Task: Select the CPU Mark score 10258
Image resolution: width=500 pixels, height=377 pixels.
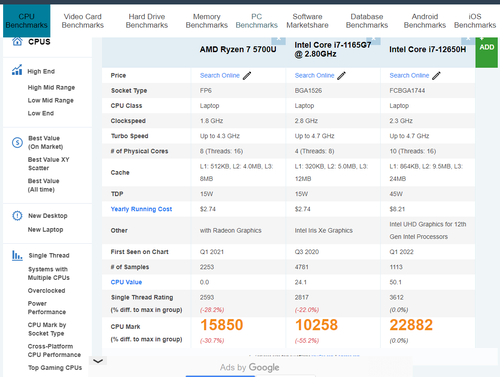Action: (316, 325)
